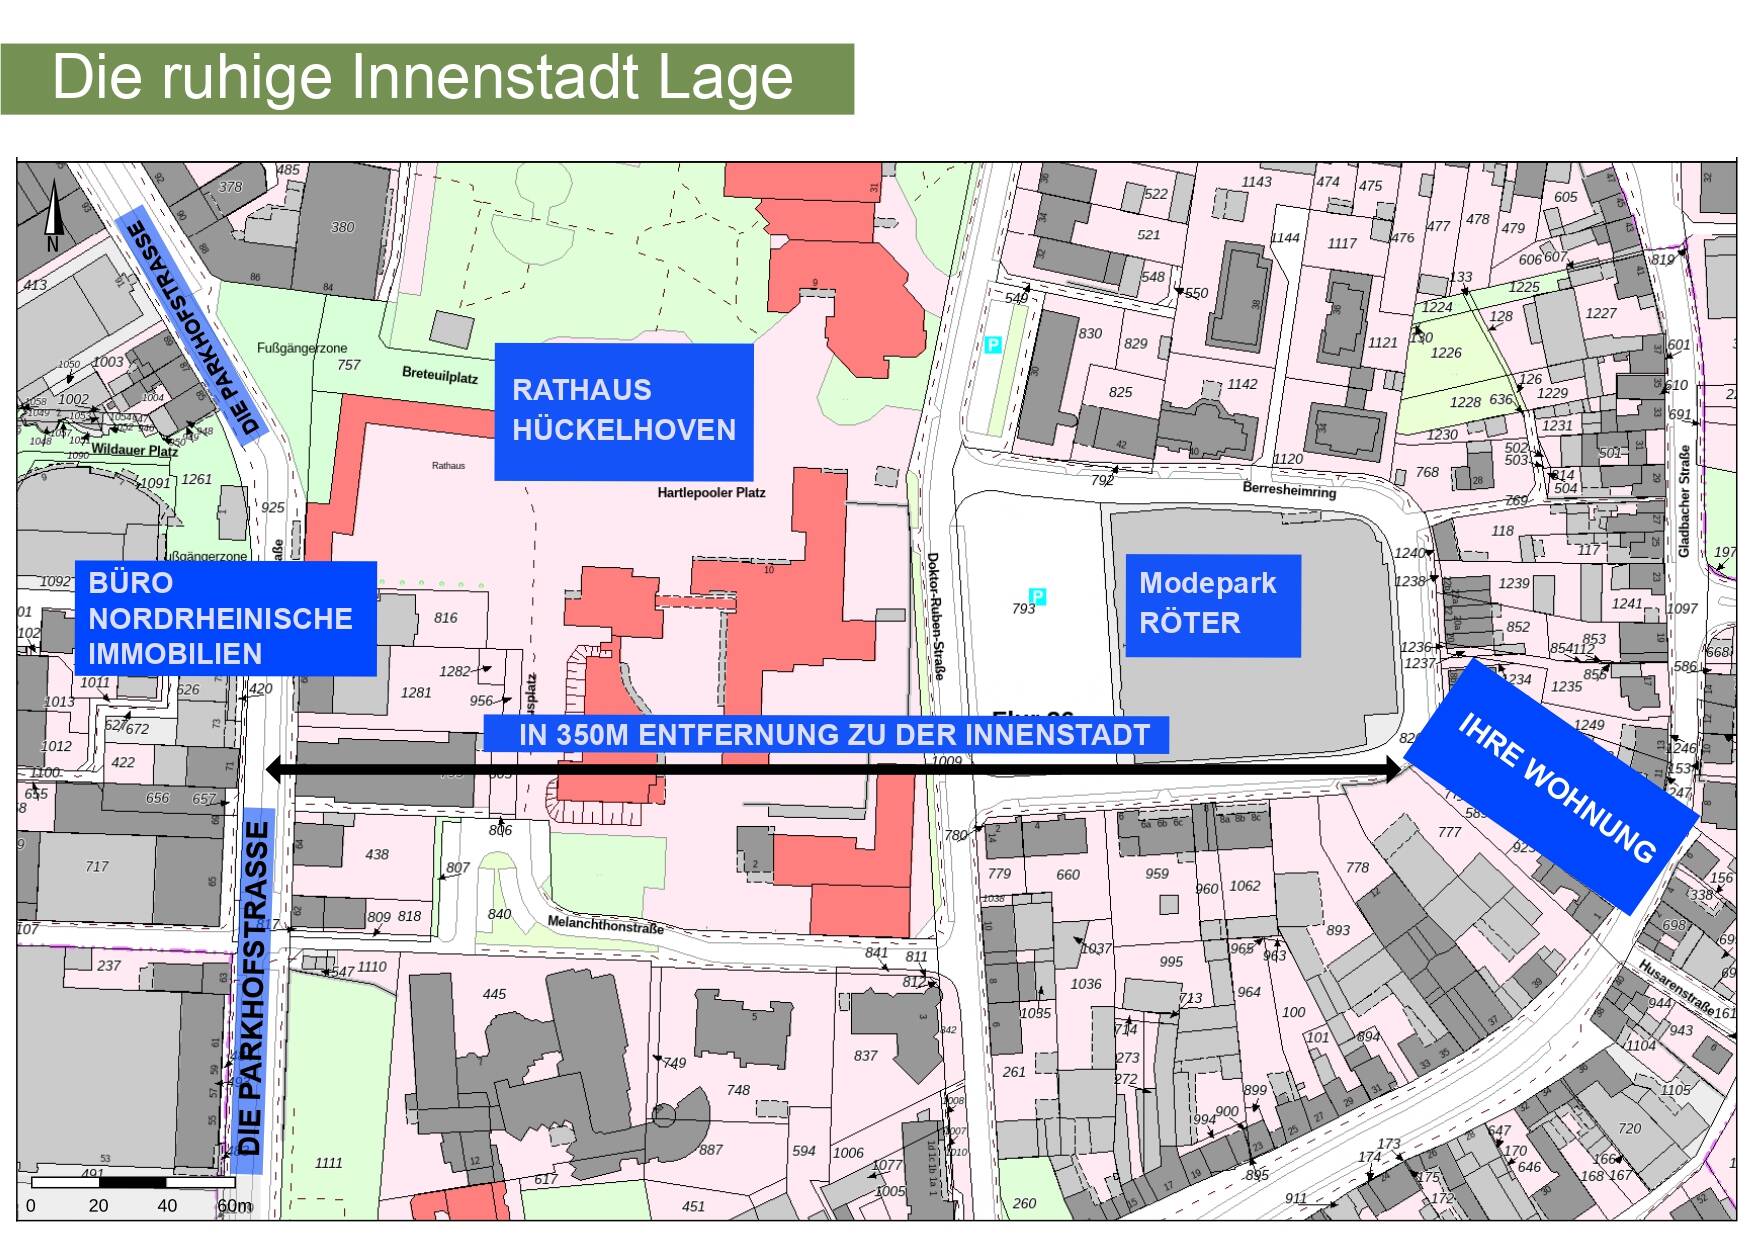Click the Doktor-Ruben-Straße vertical street label
The image size is (1755, 1241).
point(935,616)
